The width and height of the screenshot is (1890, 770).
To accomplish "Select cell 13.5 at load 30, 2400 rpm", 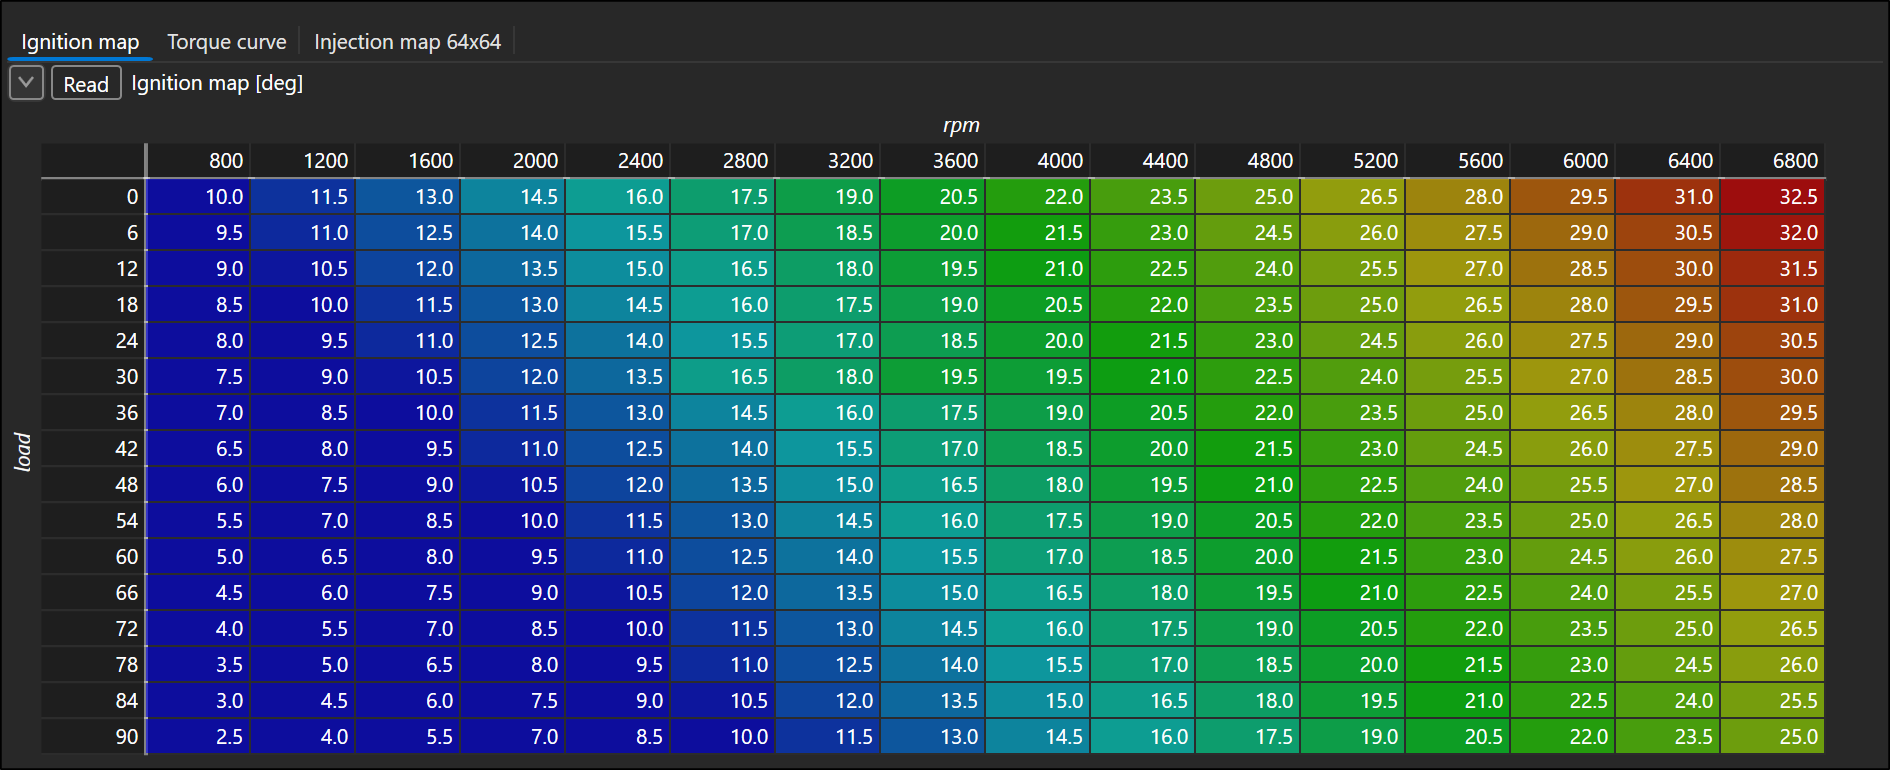I will [x=618, y=377].
